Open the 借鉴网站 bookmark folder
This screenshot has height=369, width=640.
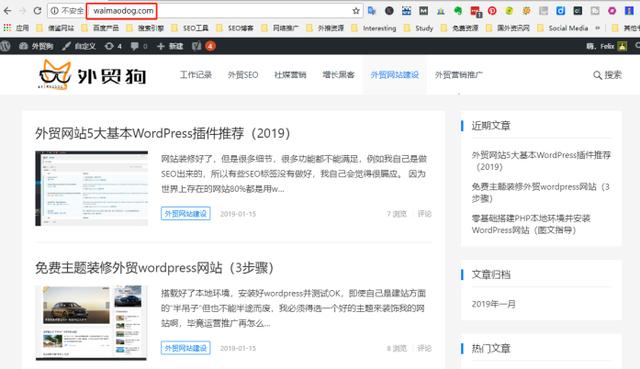[55, 28]
